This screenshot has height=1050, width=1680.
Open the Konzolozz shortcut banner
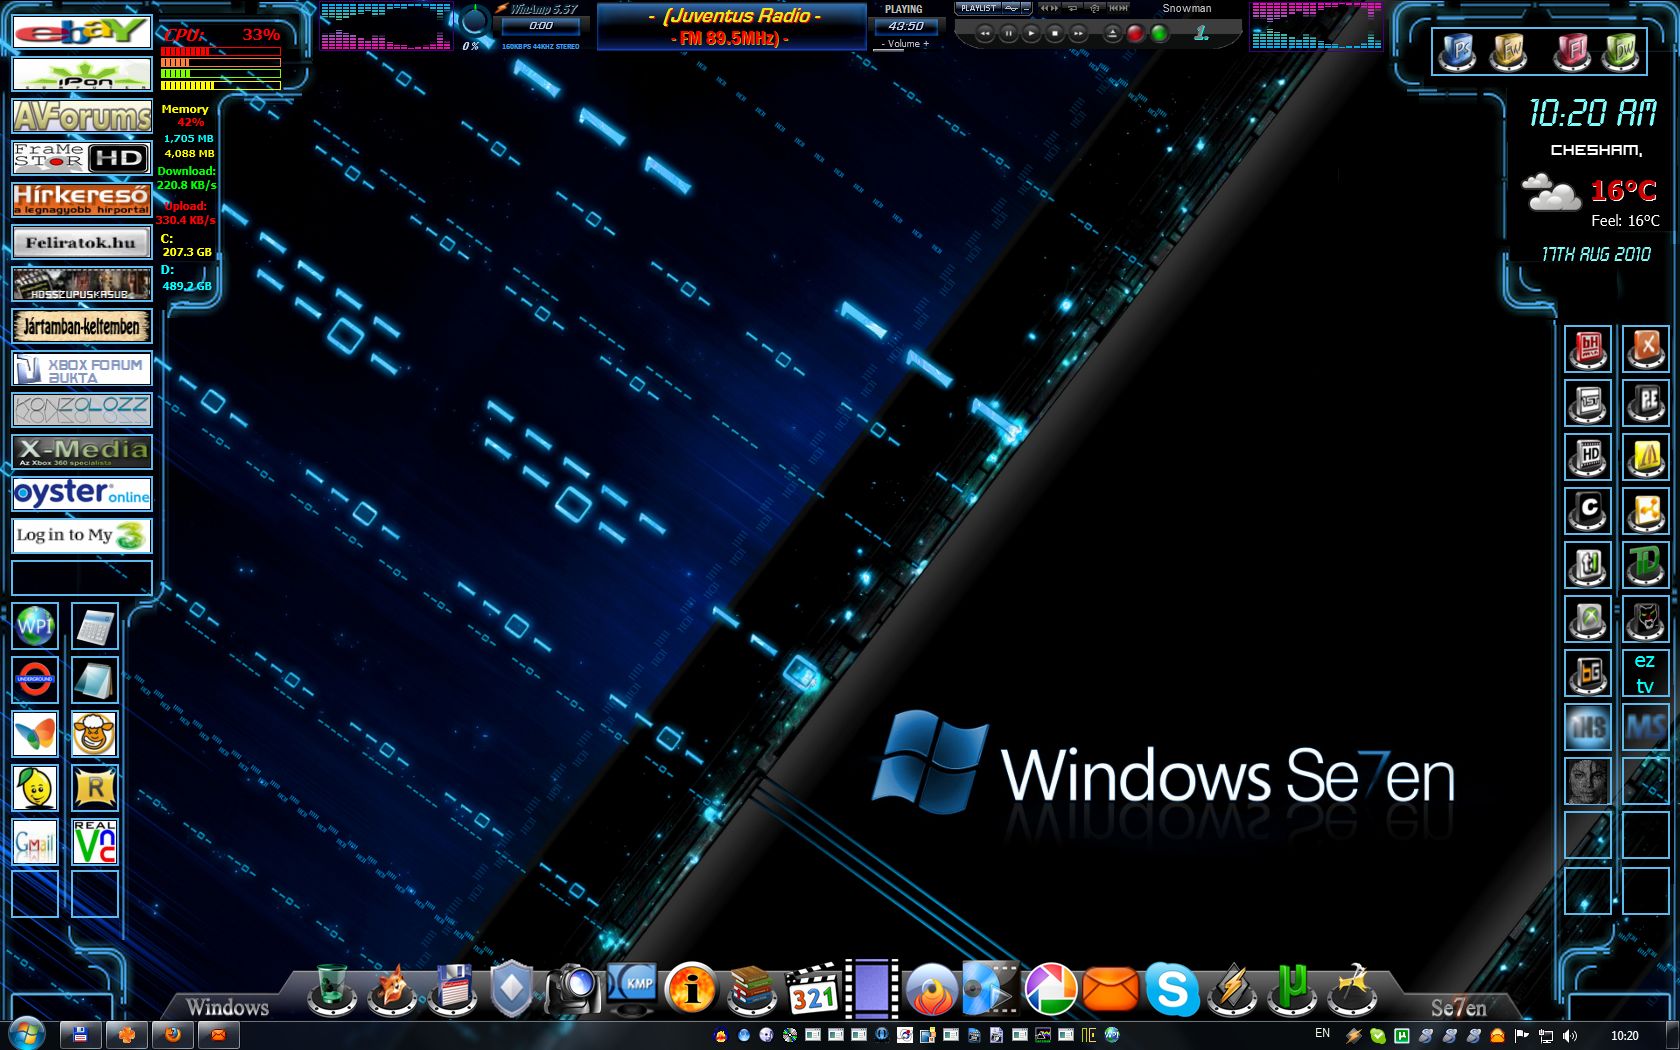(82, 409)
